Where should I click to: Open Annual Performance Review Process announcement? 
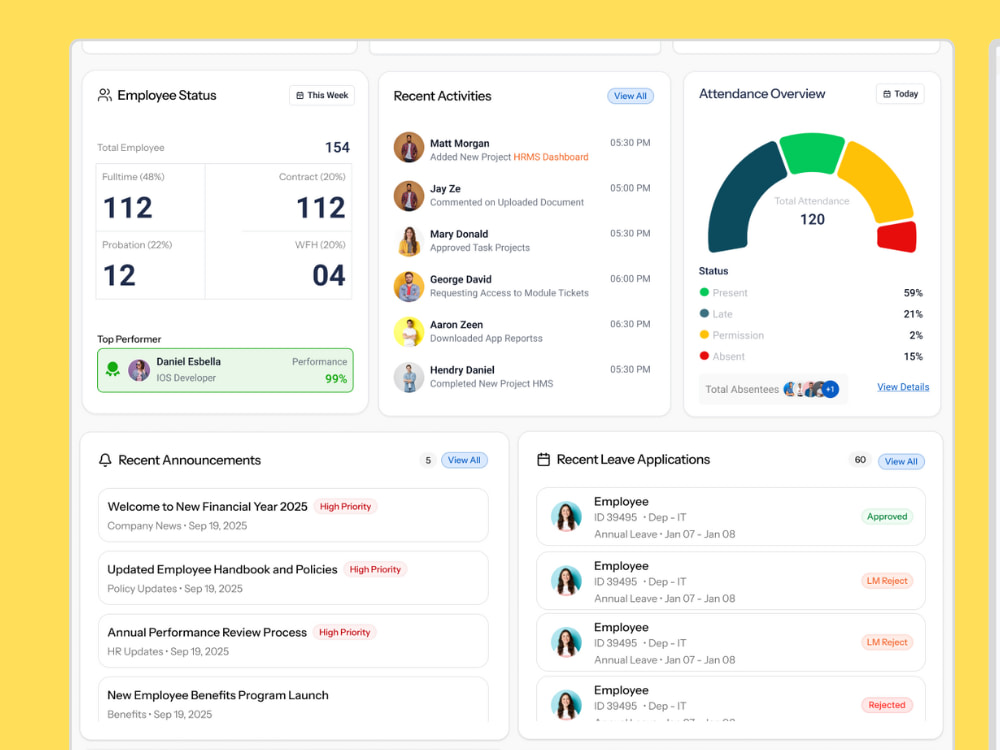[x=293, y=641]
